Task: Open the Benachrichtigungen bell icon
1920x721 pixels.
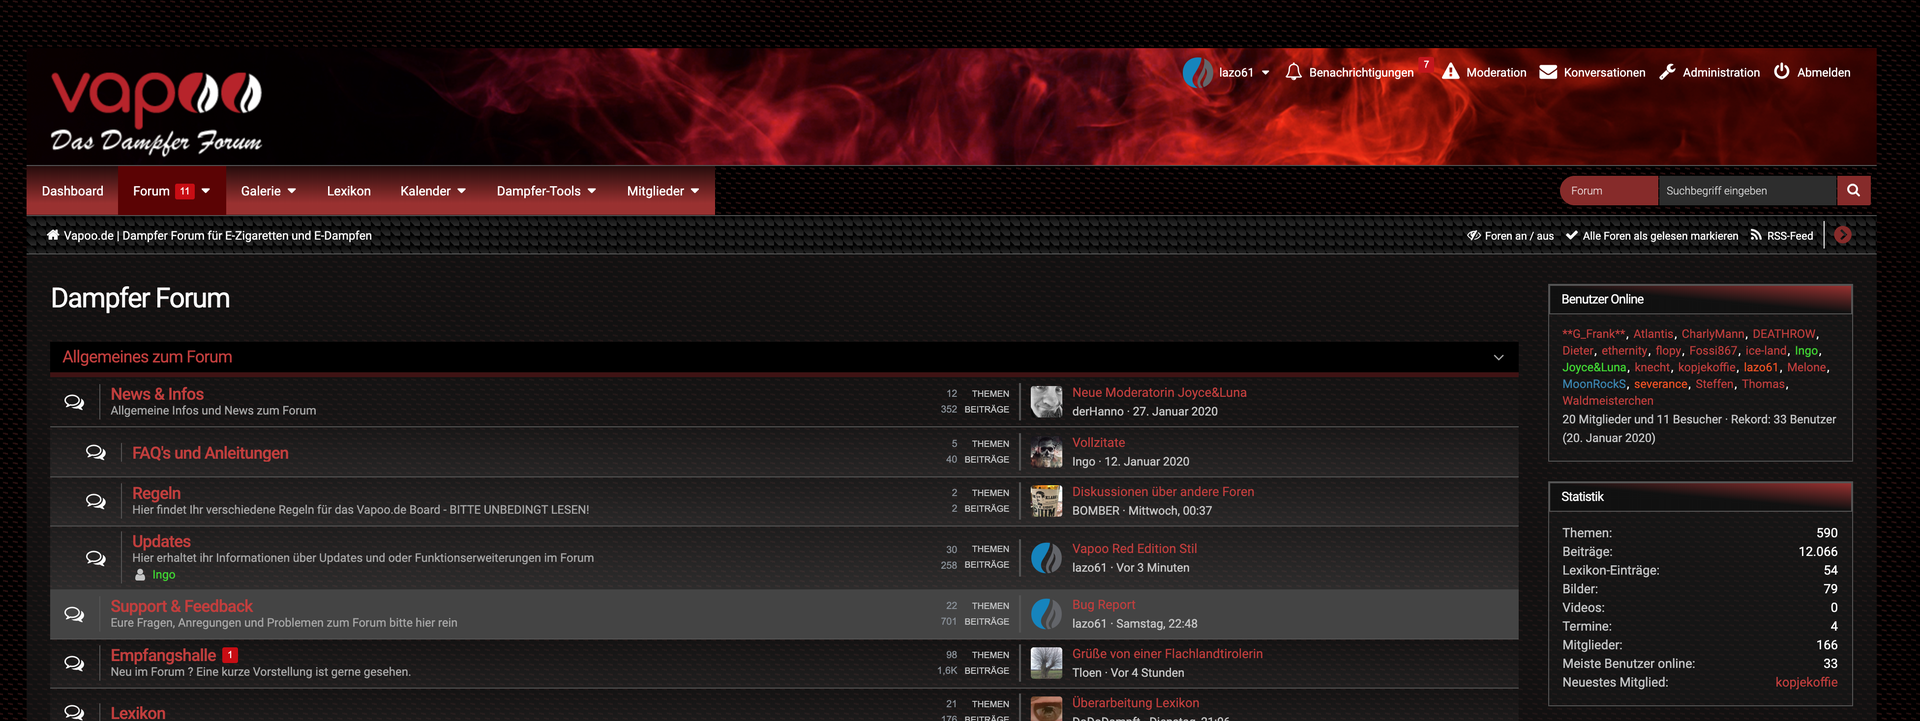Action: [x=1293, y=72]
